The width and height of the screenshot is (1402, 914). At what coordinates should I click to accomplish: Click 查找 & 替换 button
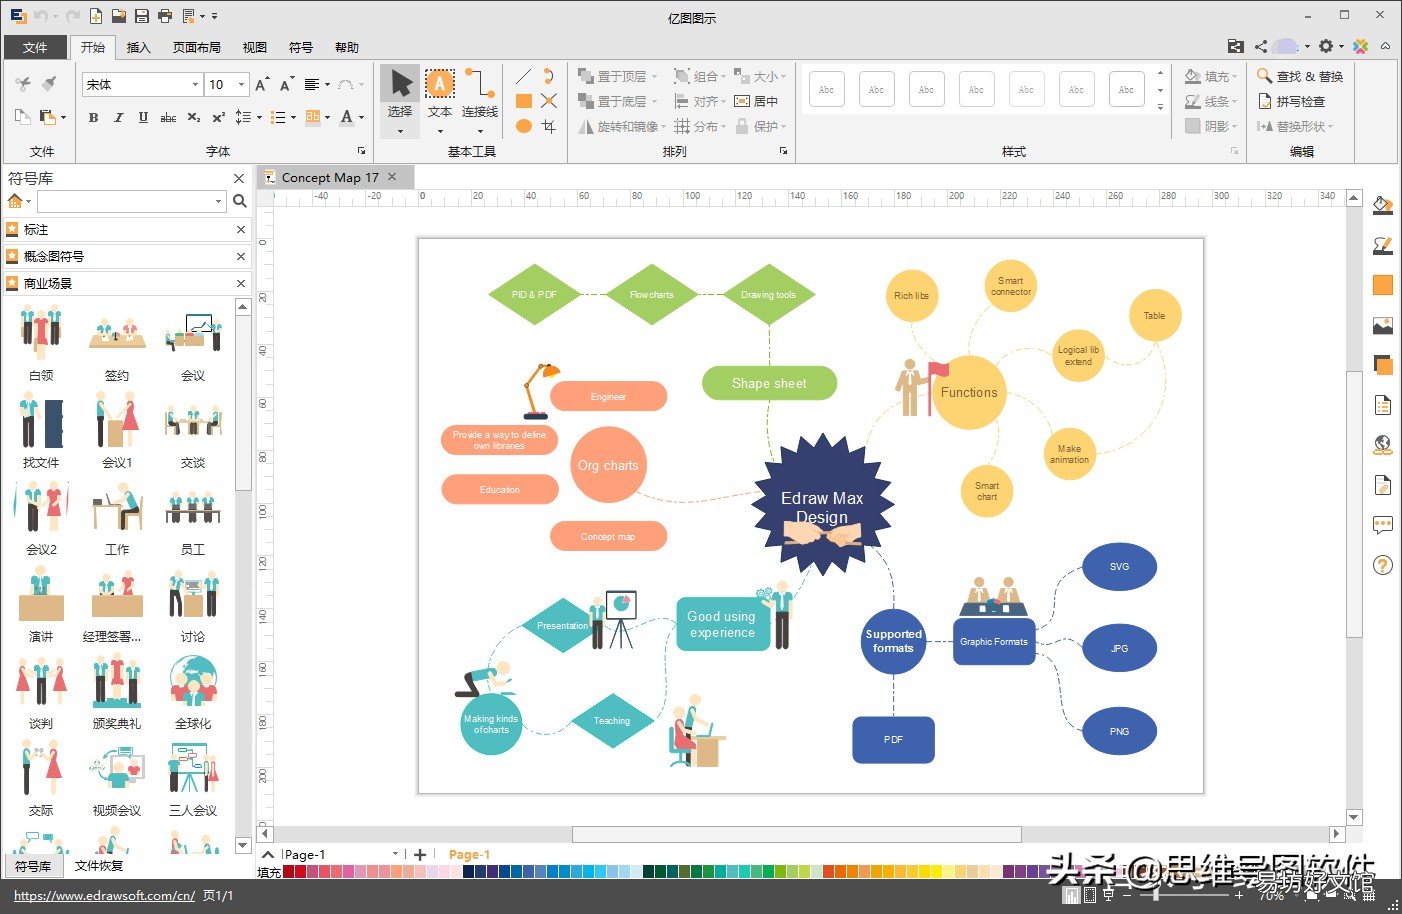point(1300,76)
